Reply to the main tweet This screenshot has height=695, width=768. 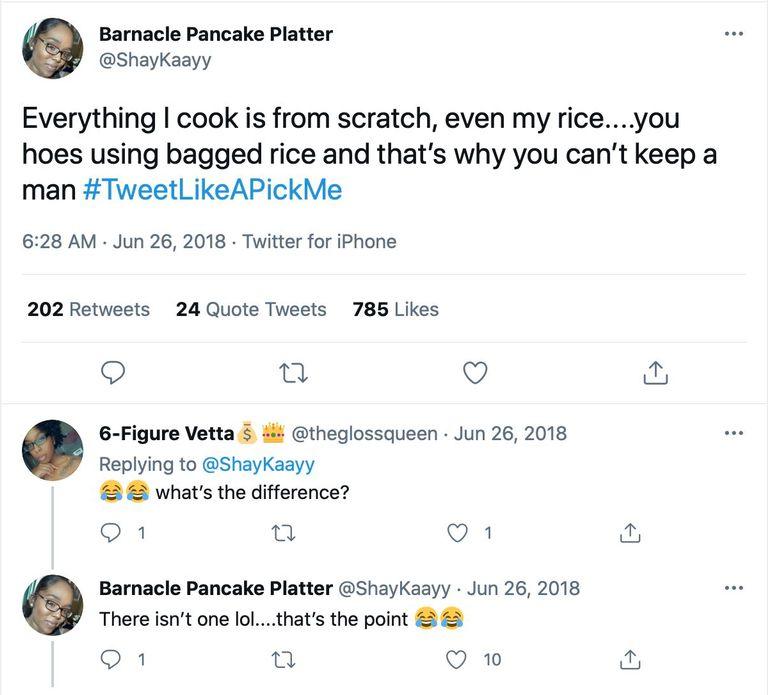click(x=114, y=373)
